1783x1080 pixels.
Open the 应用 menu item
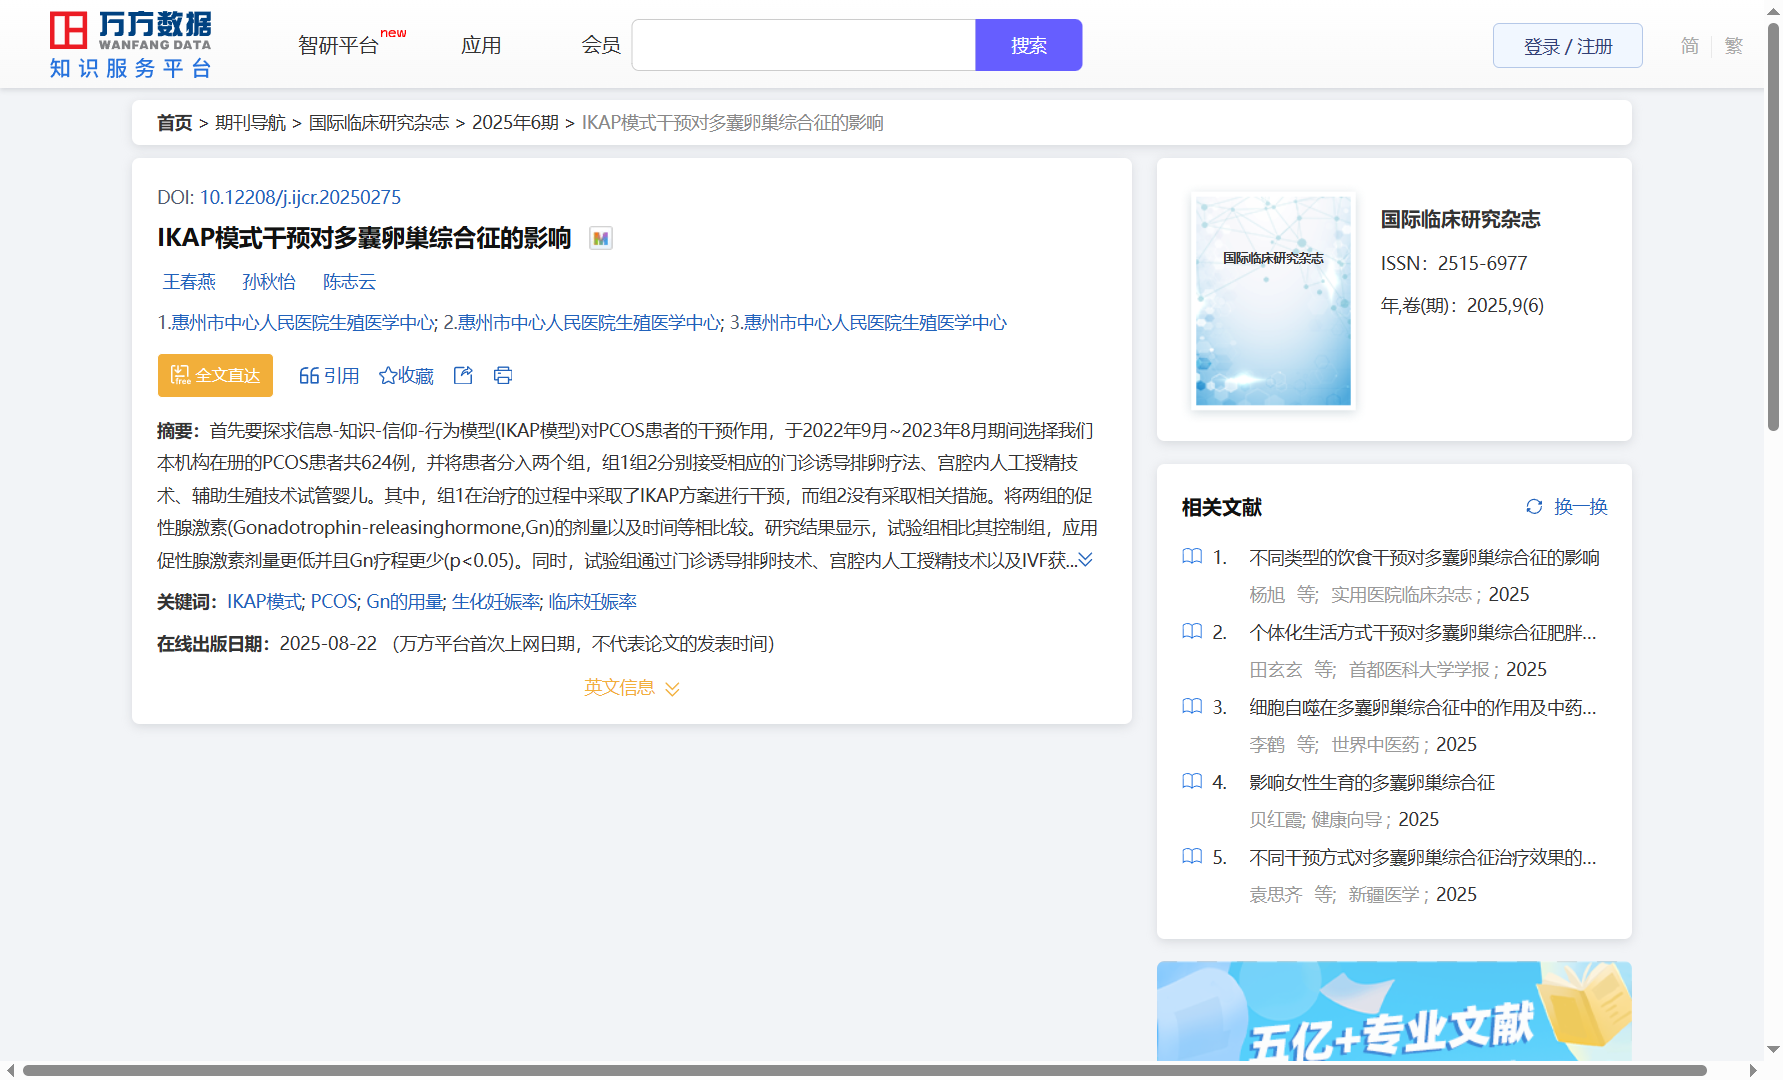(x=481, y=46)
